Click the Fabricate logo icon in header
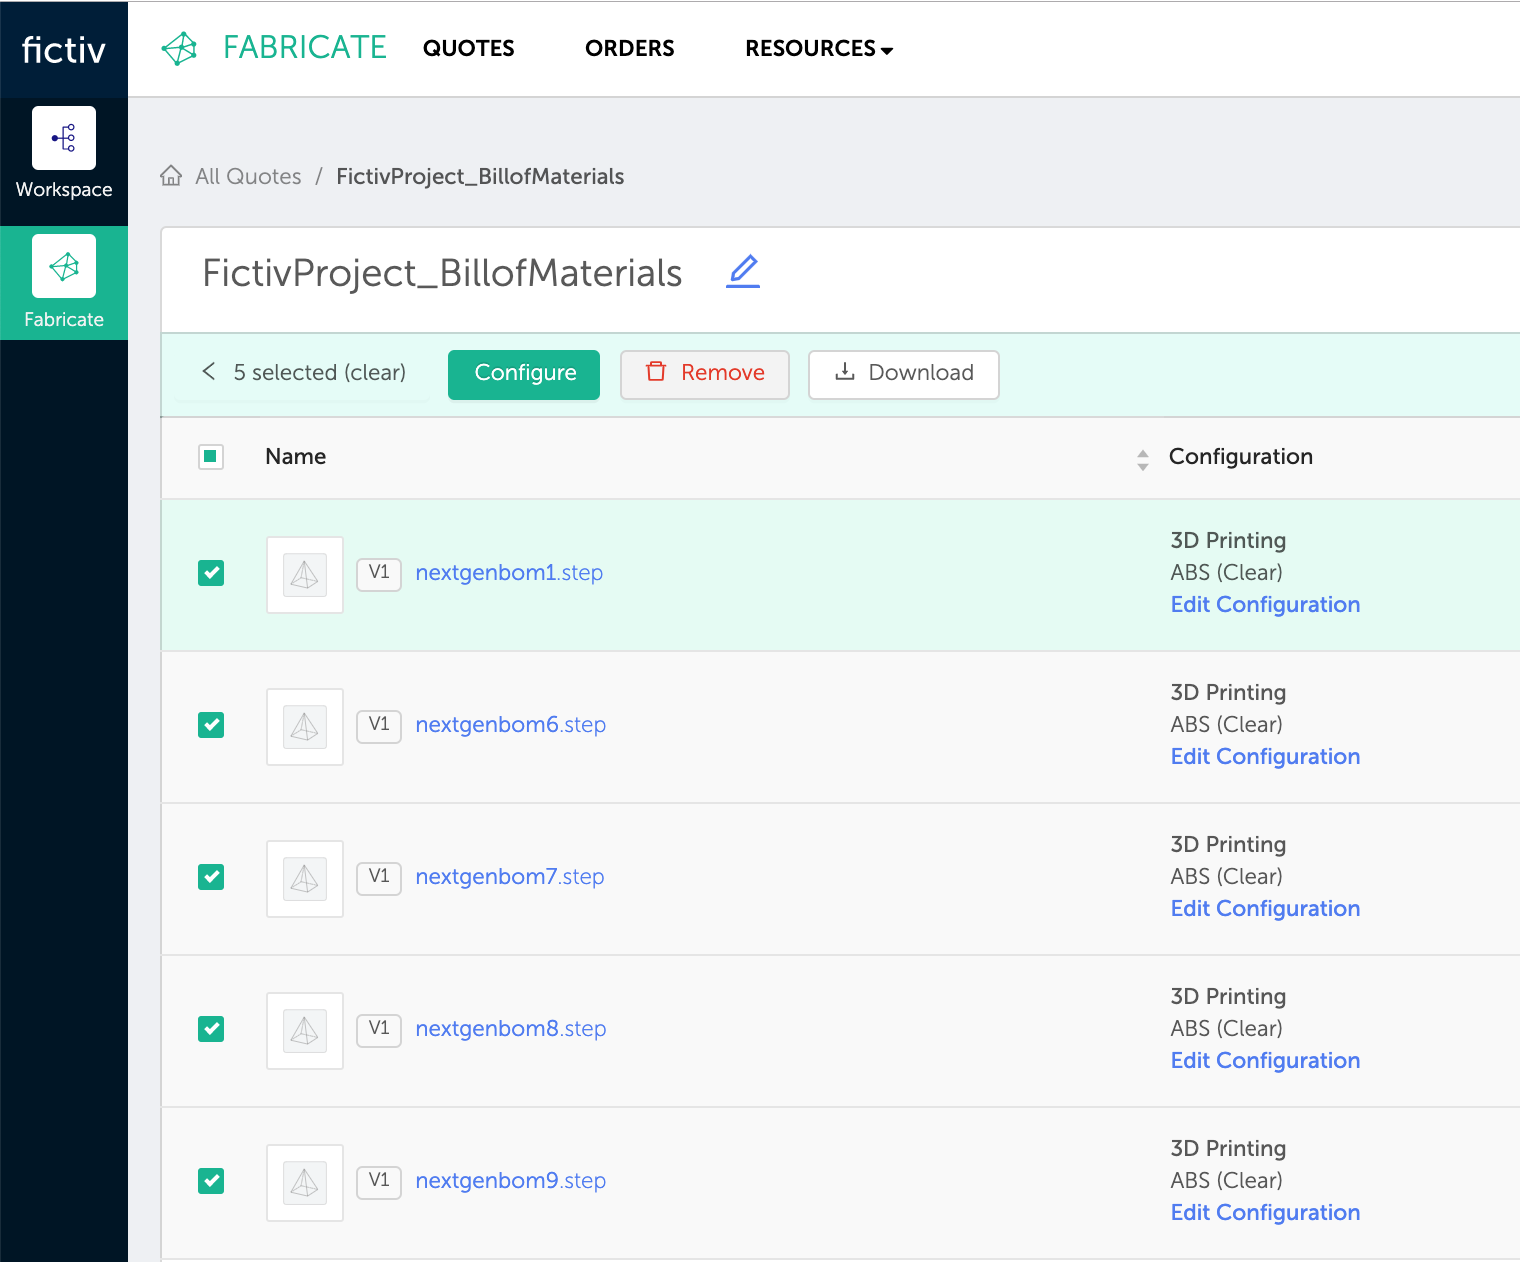This screenshot has height=1262, width=1520. [x=180, y=48]
